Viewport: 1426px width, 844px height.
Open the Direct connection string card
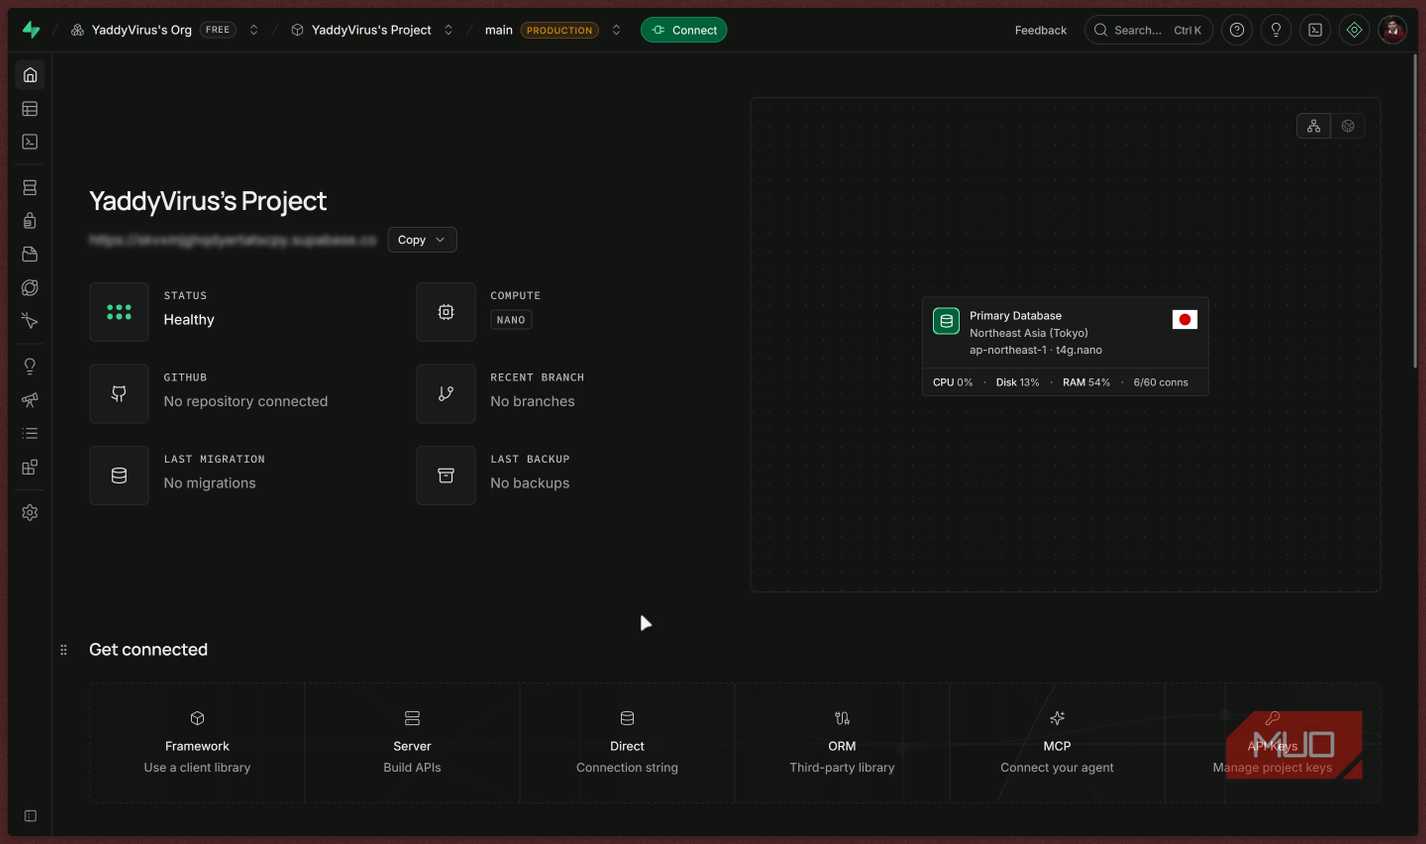coord(627,743)
